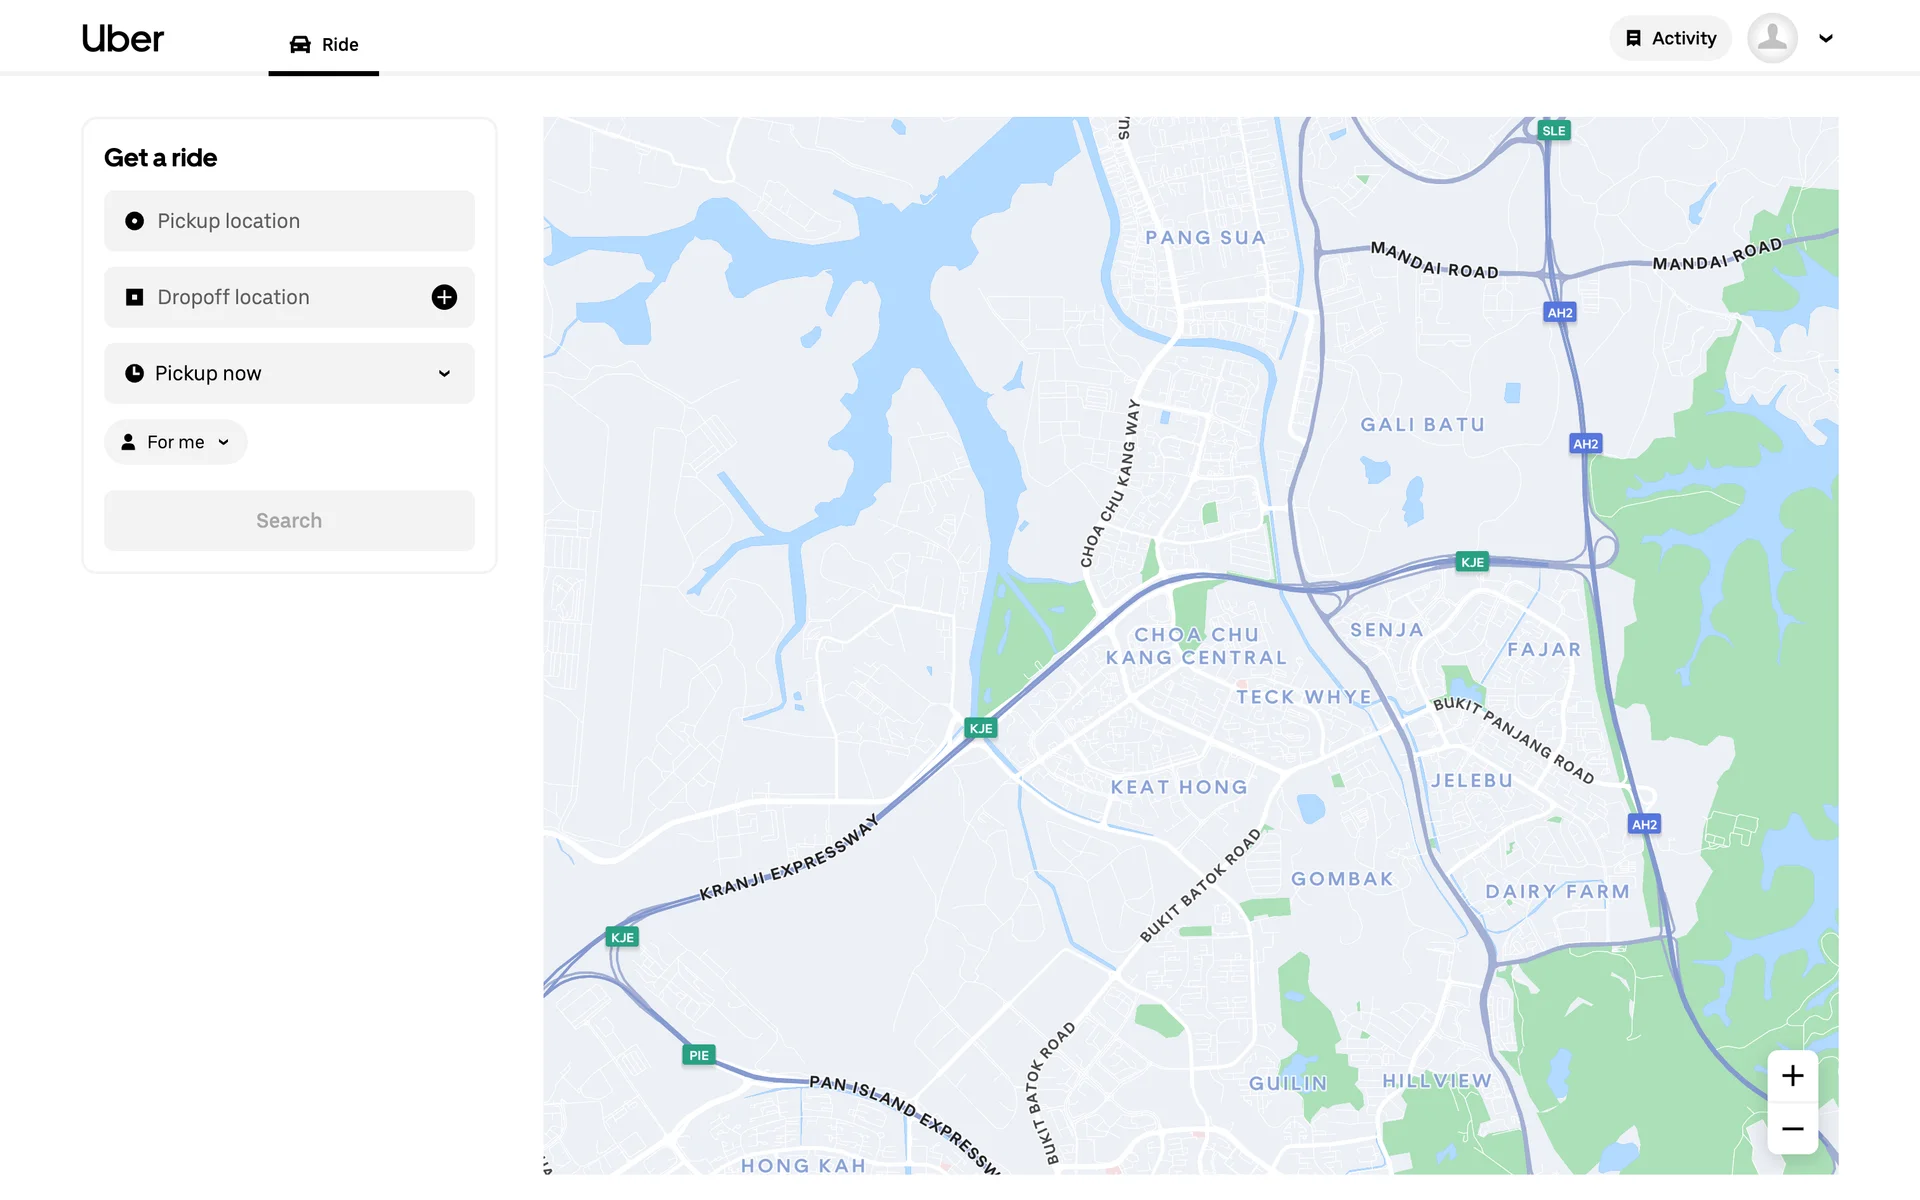Click the Choa Chu Kang Central map label
The image size is (1920, 1200).
pos(1196,646)
